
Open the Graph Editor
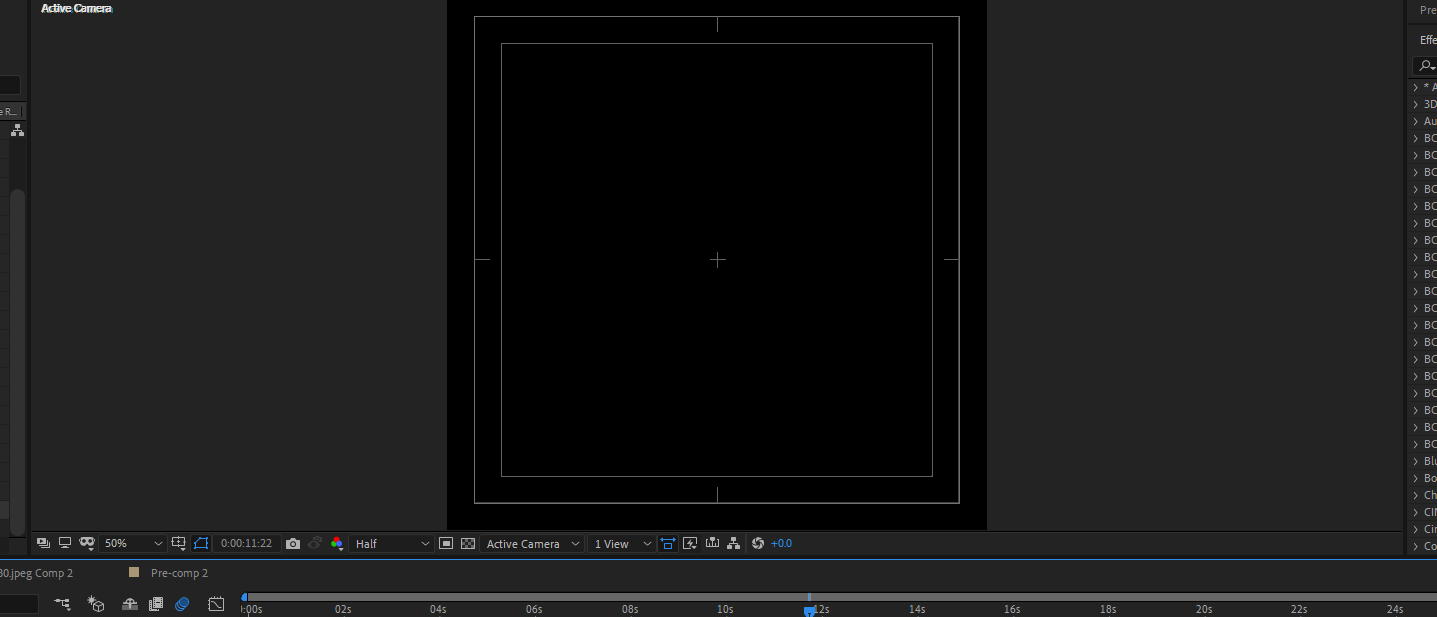[x=215, y=604]
